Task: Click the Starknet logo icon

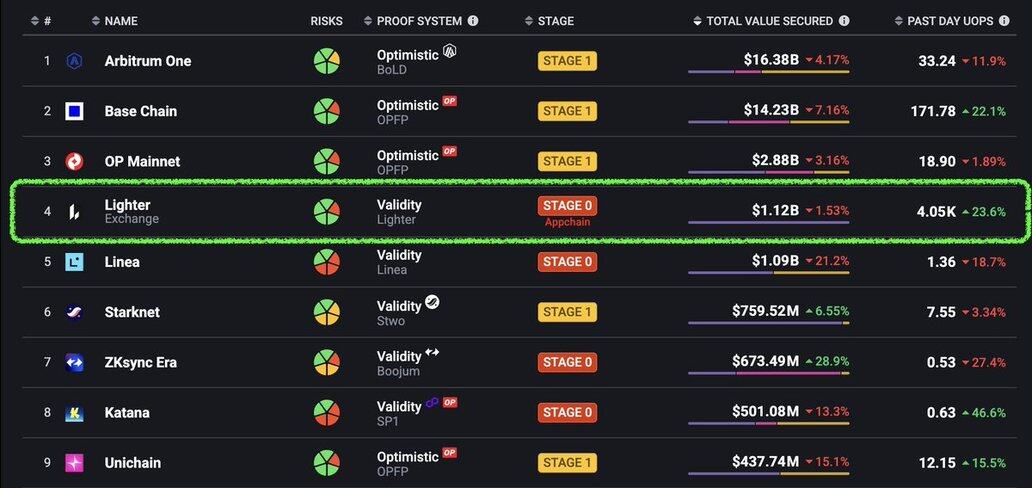Action: 74,312
